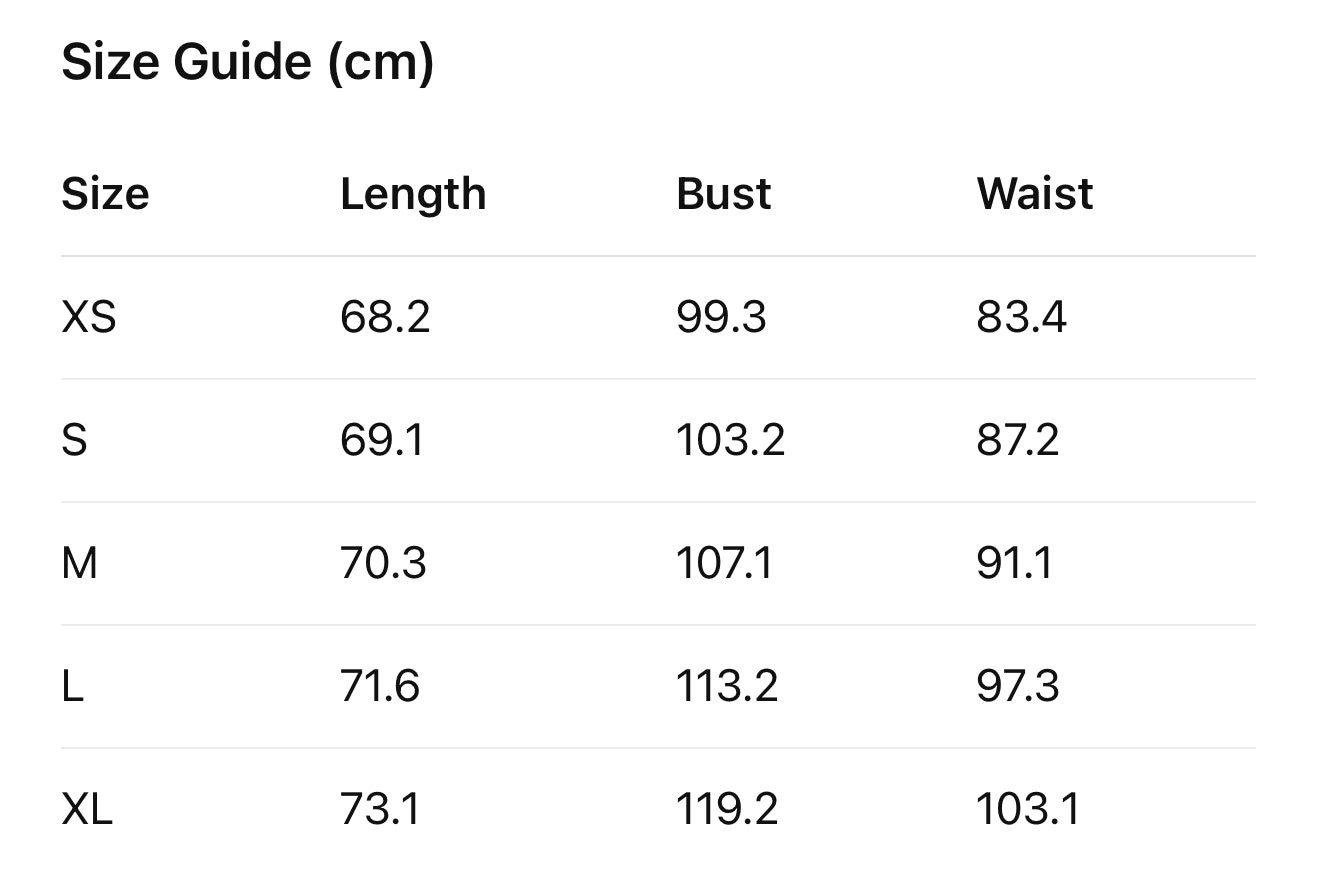Viewport: 1320px width, 891px height.
Task: Click the XL size row label
Action: [87, 809]
